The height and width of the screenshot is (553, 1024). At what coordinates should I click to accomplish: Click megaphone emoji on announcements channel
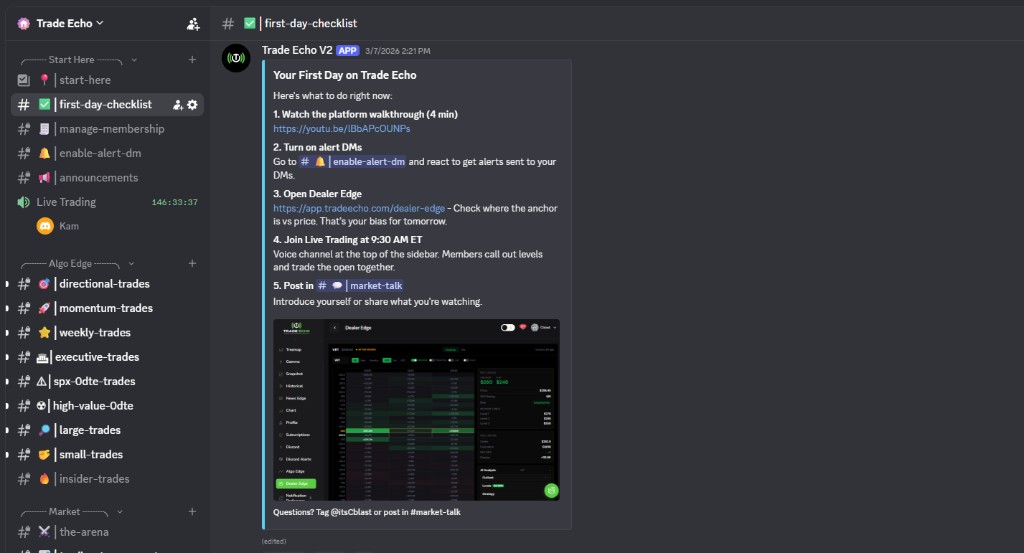pos(44,178)
